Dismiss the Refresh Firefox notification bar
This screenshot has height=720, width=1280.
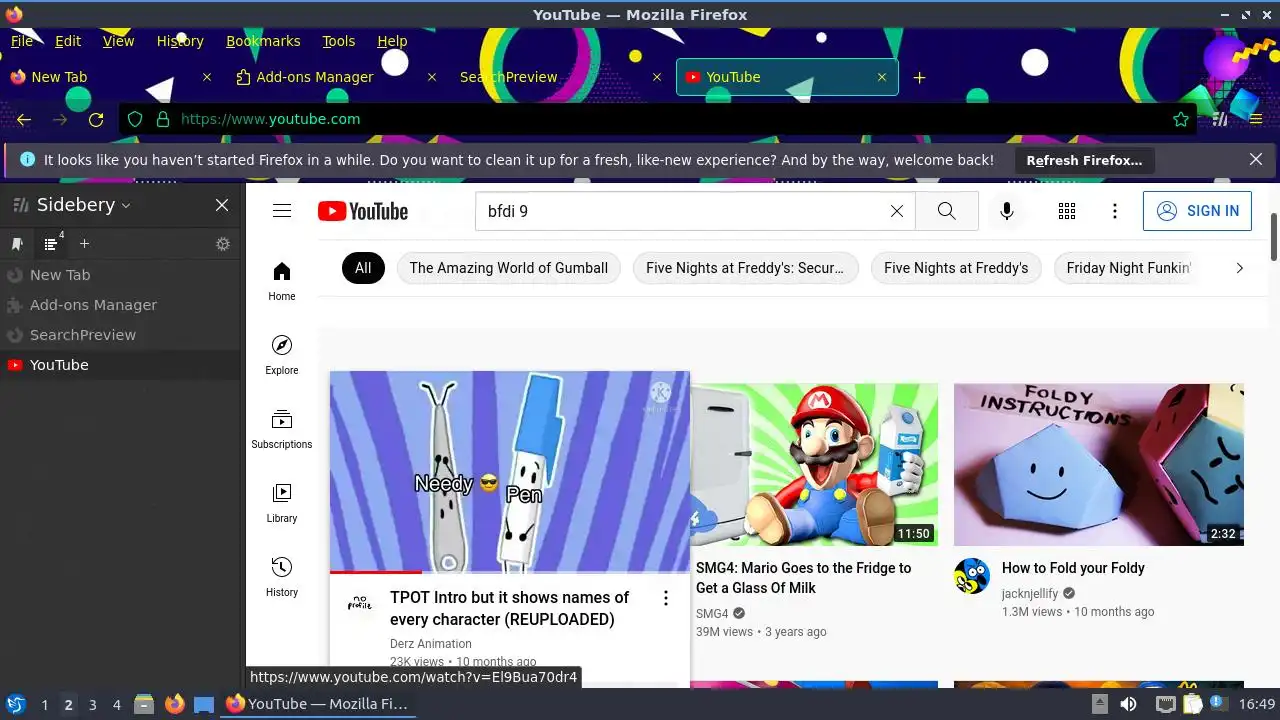click(x=1256, y=160)
